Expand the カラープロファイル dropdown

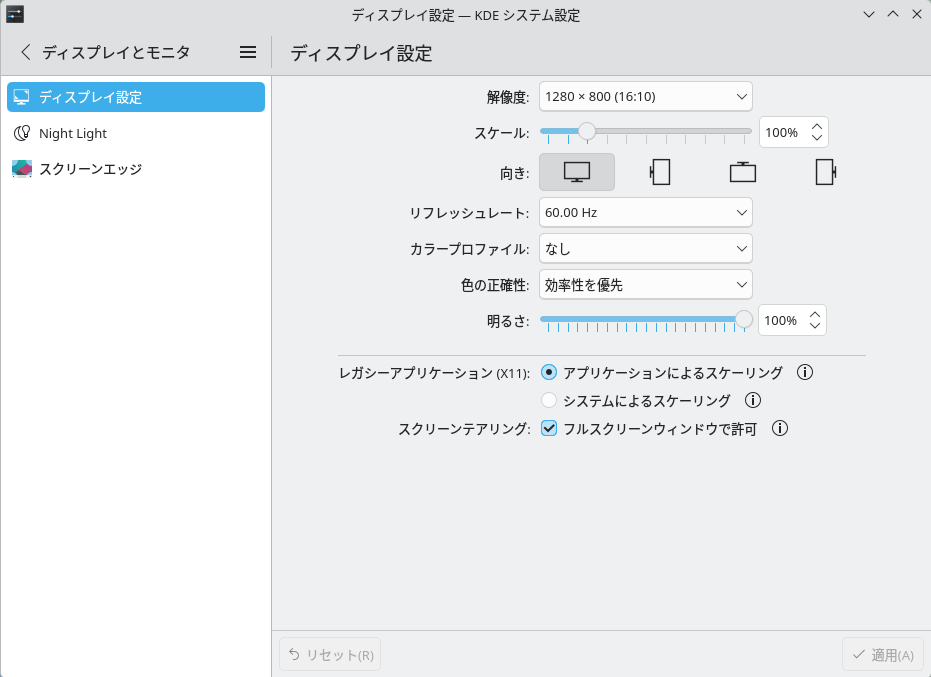pos(645,248)
